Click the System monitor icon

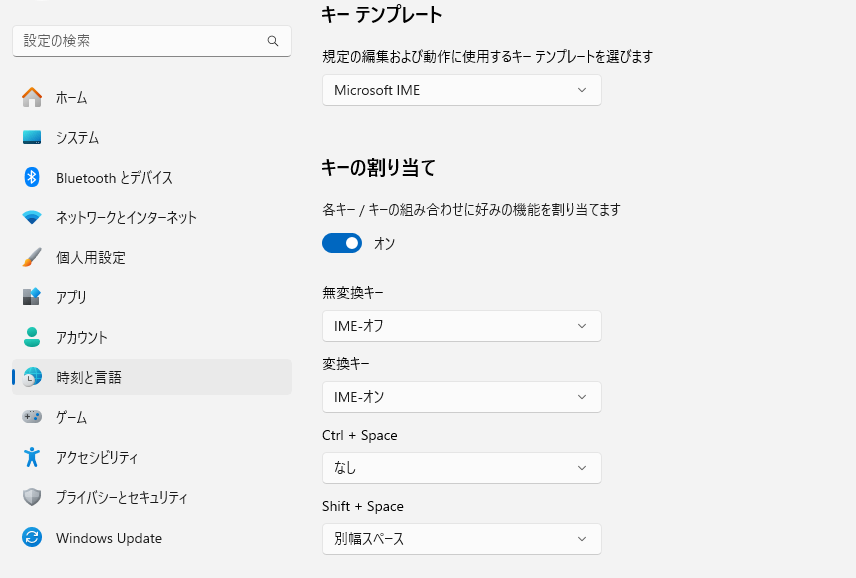click(x=32, y=137)
